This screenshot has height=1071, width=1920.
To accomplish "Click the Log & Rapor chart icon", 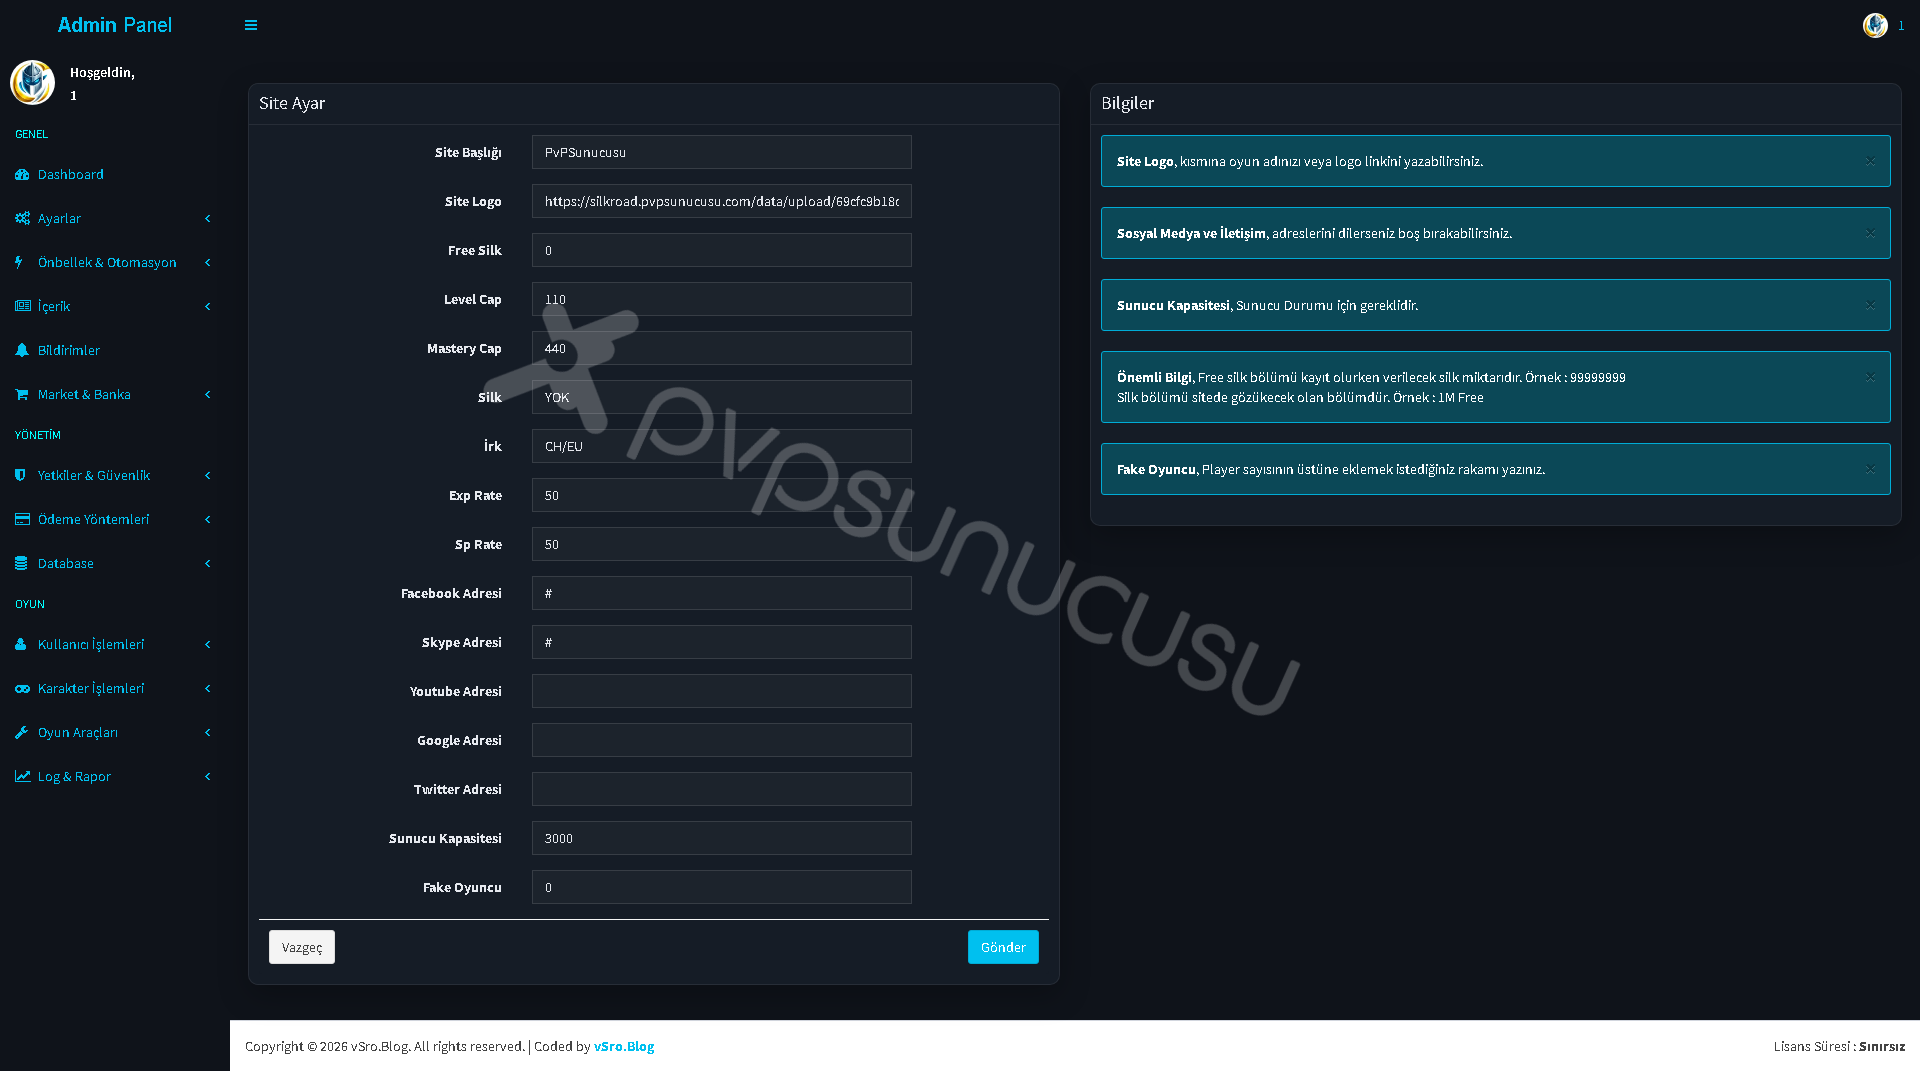I will (x=22, y=776).
